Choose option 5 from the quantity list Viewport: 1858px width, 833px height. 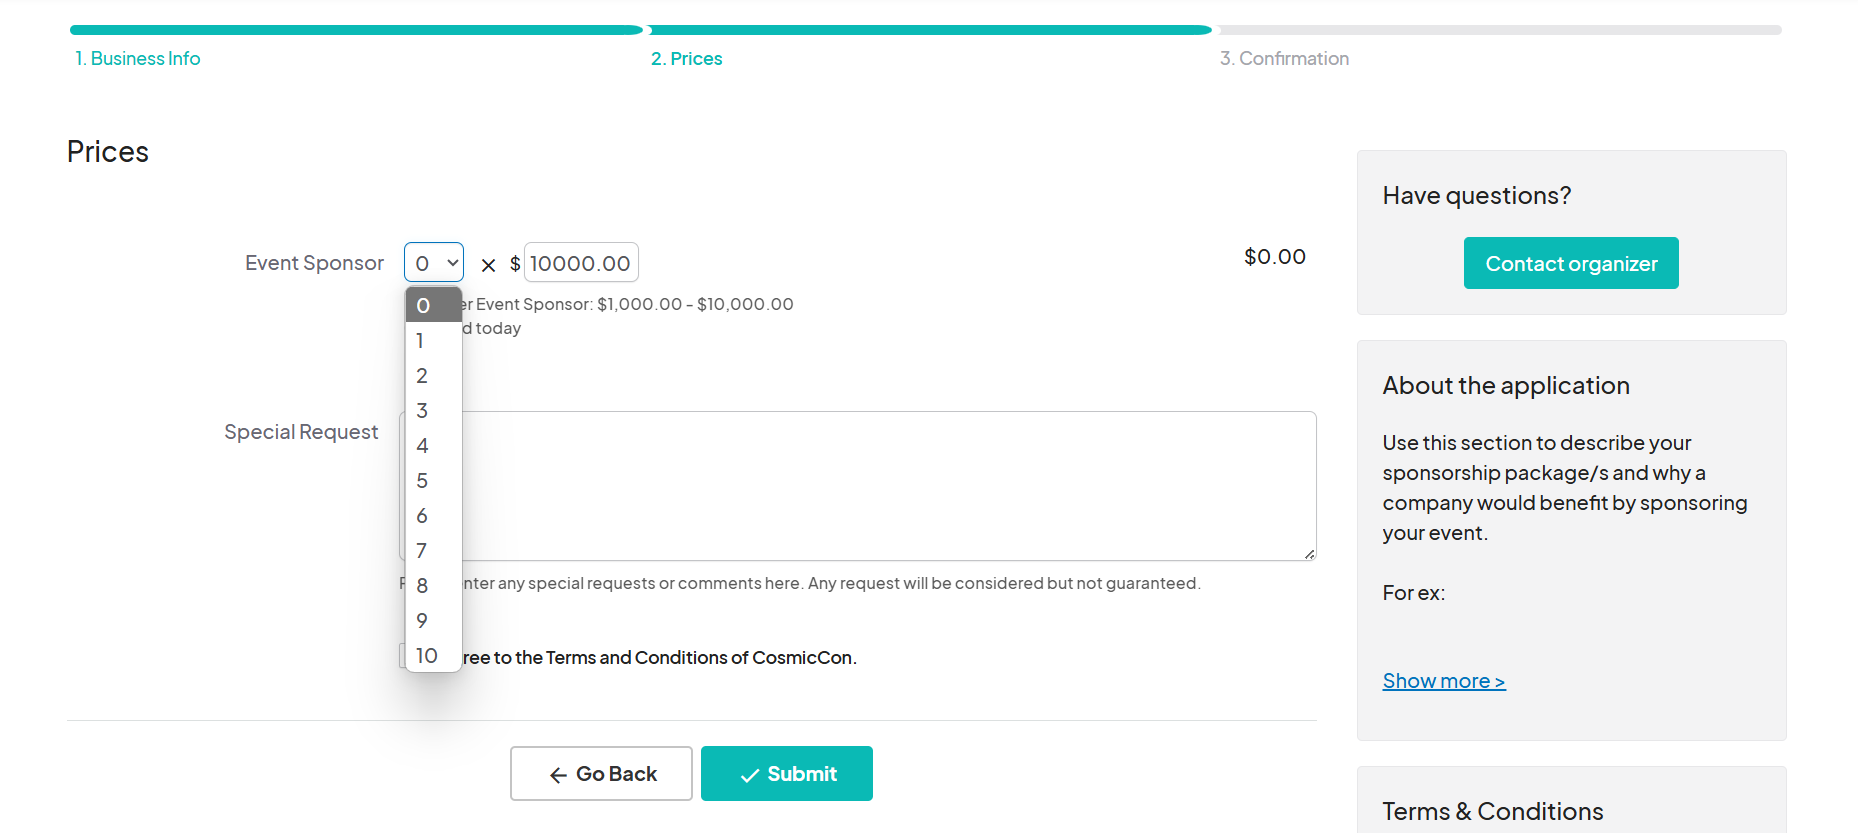(433, 481)
